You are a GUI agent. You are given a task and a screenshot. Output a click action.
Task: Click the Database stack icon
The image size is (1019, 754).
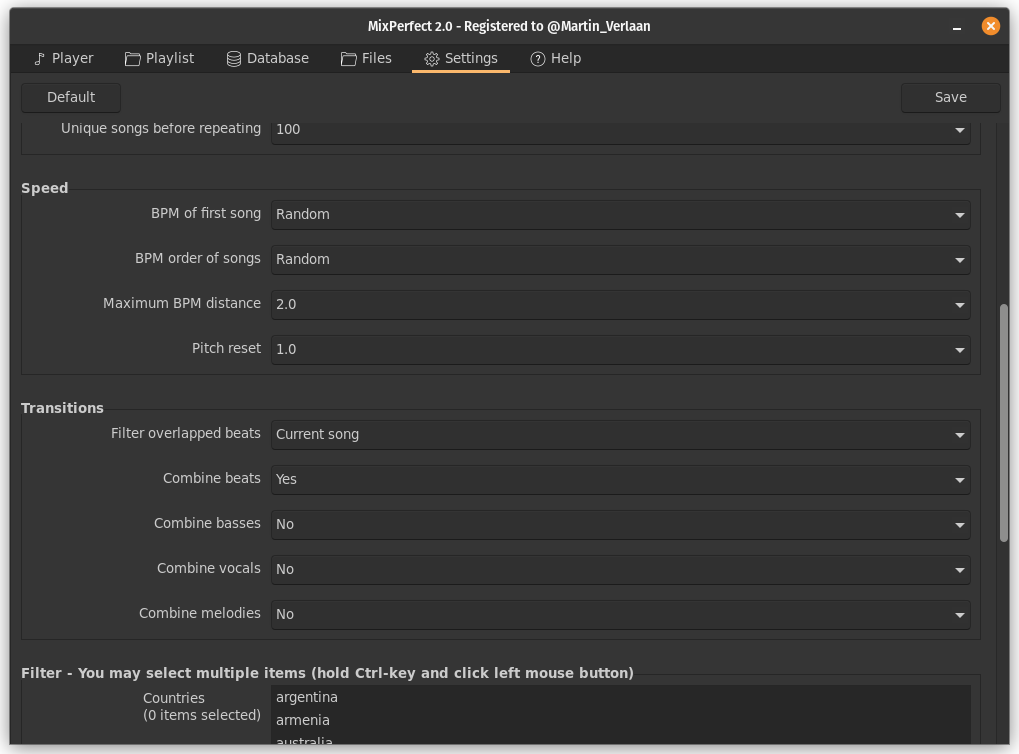point(234,59)
